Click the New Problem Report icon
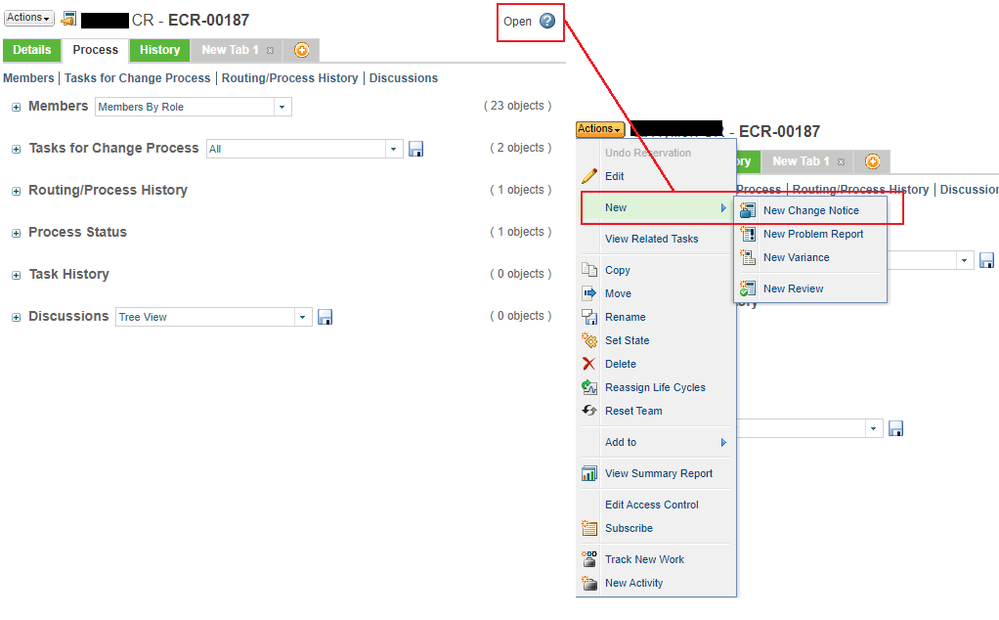Screen dimensions: 999x620 pyautogui.click(x=748, y=234)
